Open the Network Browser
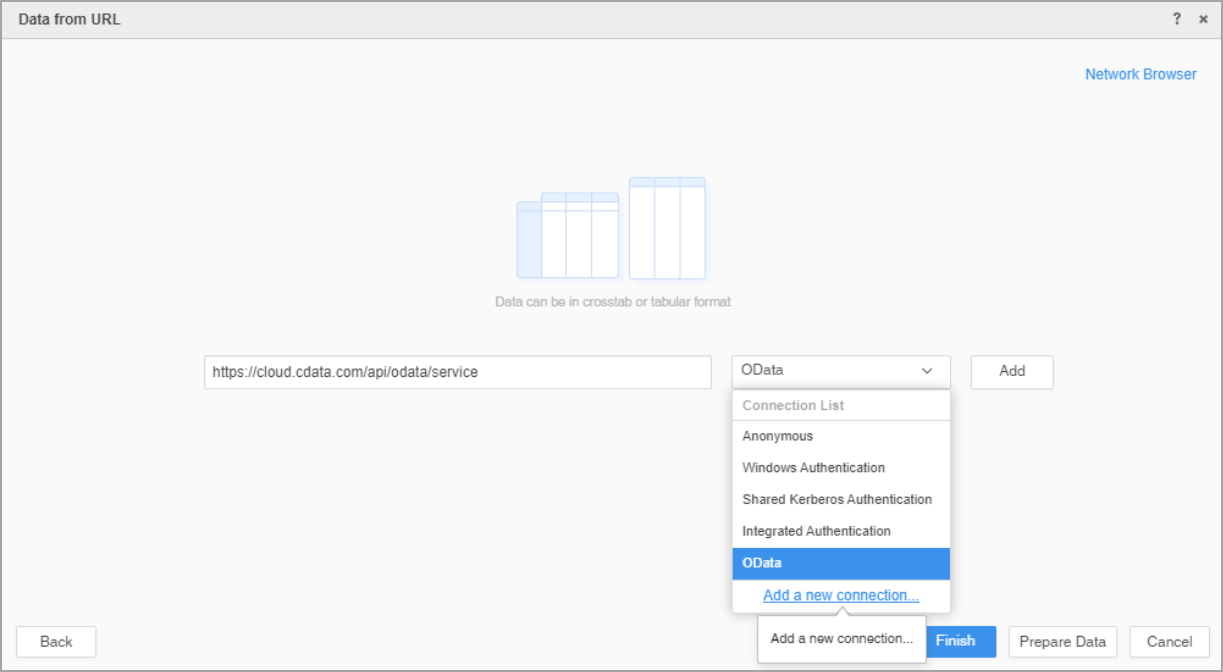The height and width of the screenshot is (672, 1223). tap(1140, 74)
